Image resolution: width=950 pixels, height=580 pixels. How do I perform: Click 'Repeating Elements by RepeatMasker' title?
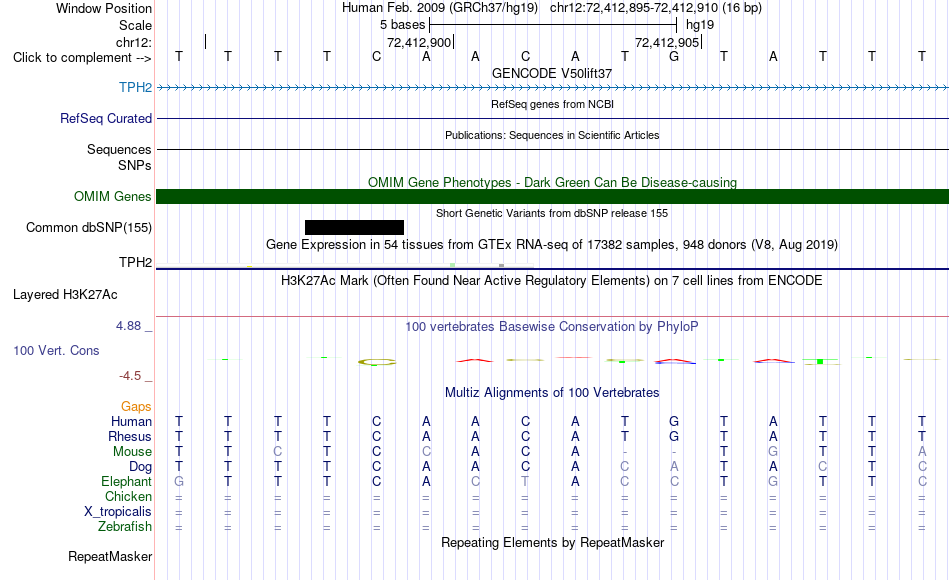[552, 542]
